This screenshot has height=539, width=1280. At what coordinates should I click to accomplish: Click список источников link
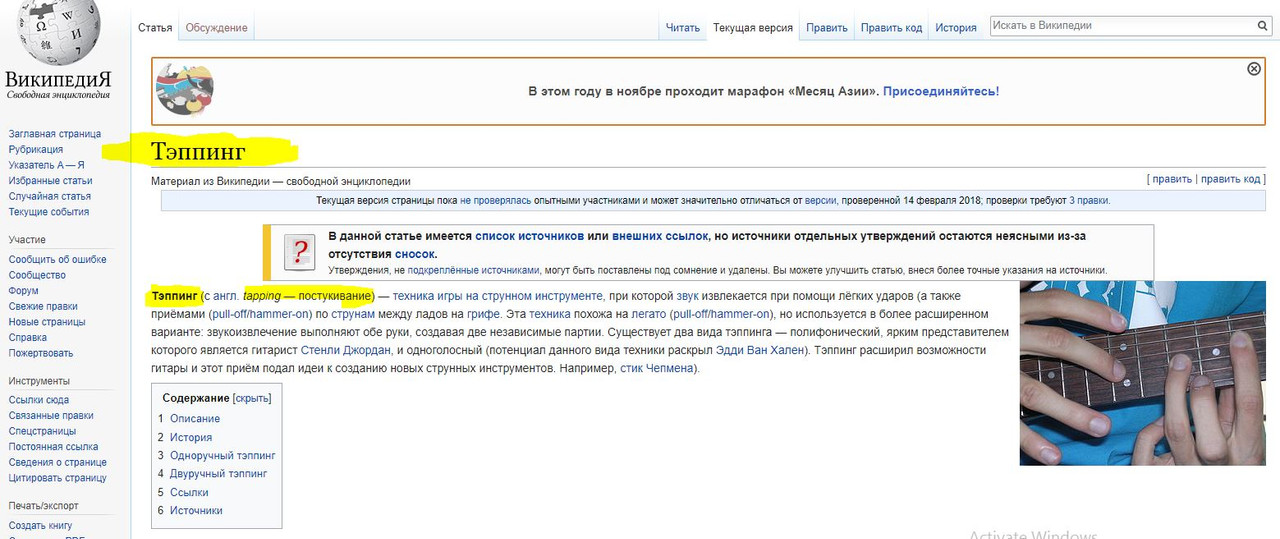(529, 237)
